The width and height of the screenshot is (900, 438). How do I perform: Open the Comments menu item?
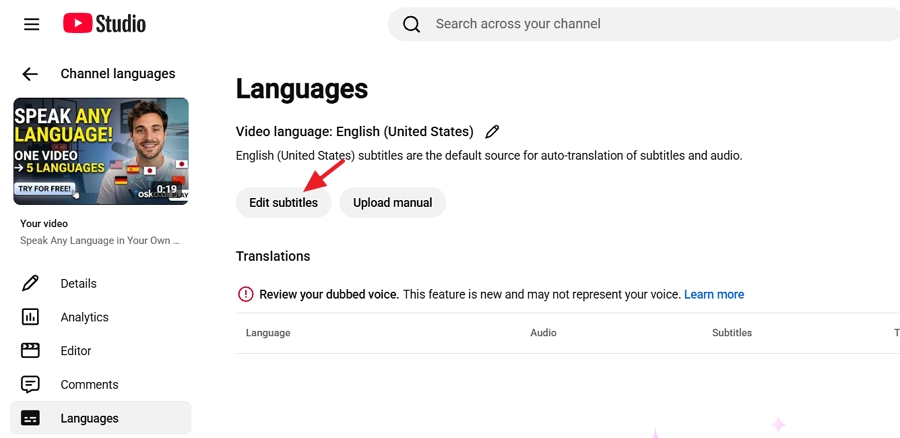coord(100,385)
